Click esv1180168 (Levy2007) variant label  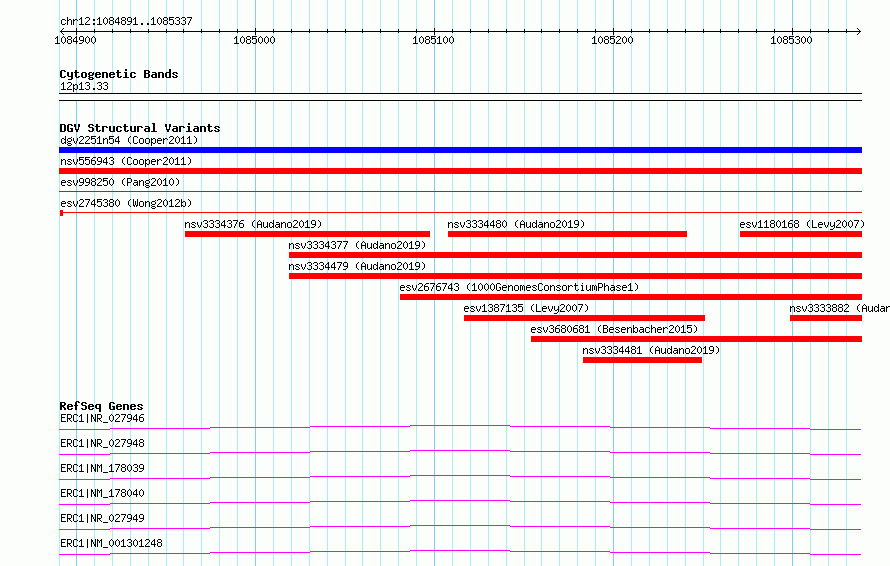click(x=802, y=224)
